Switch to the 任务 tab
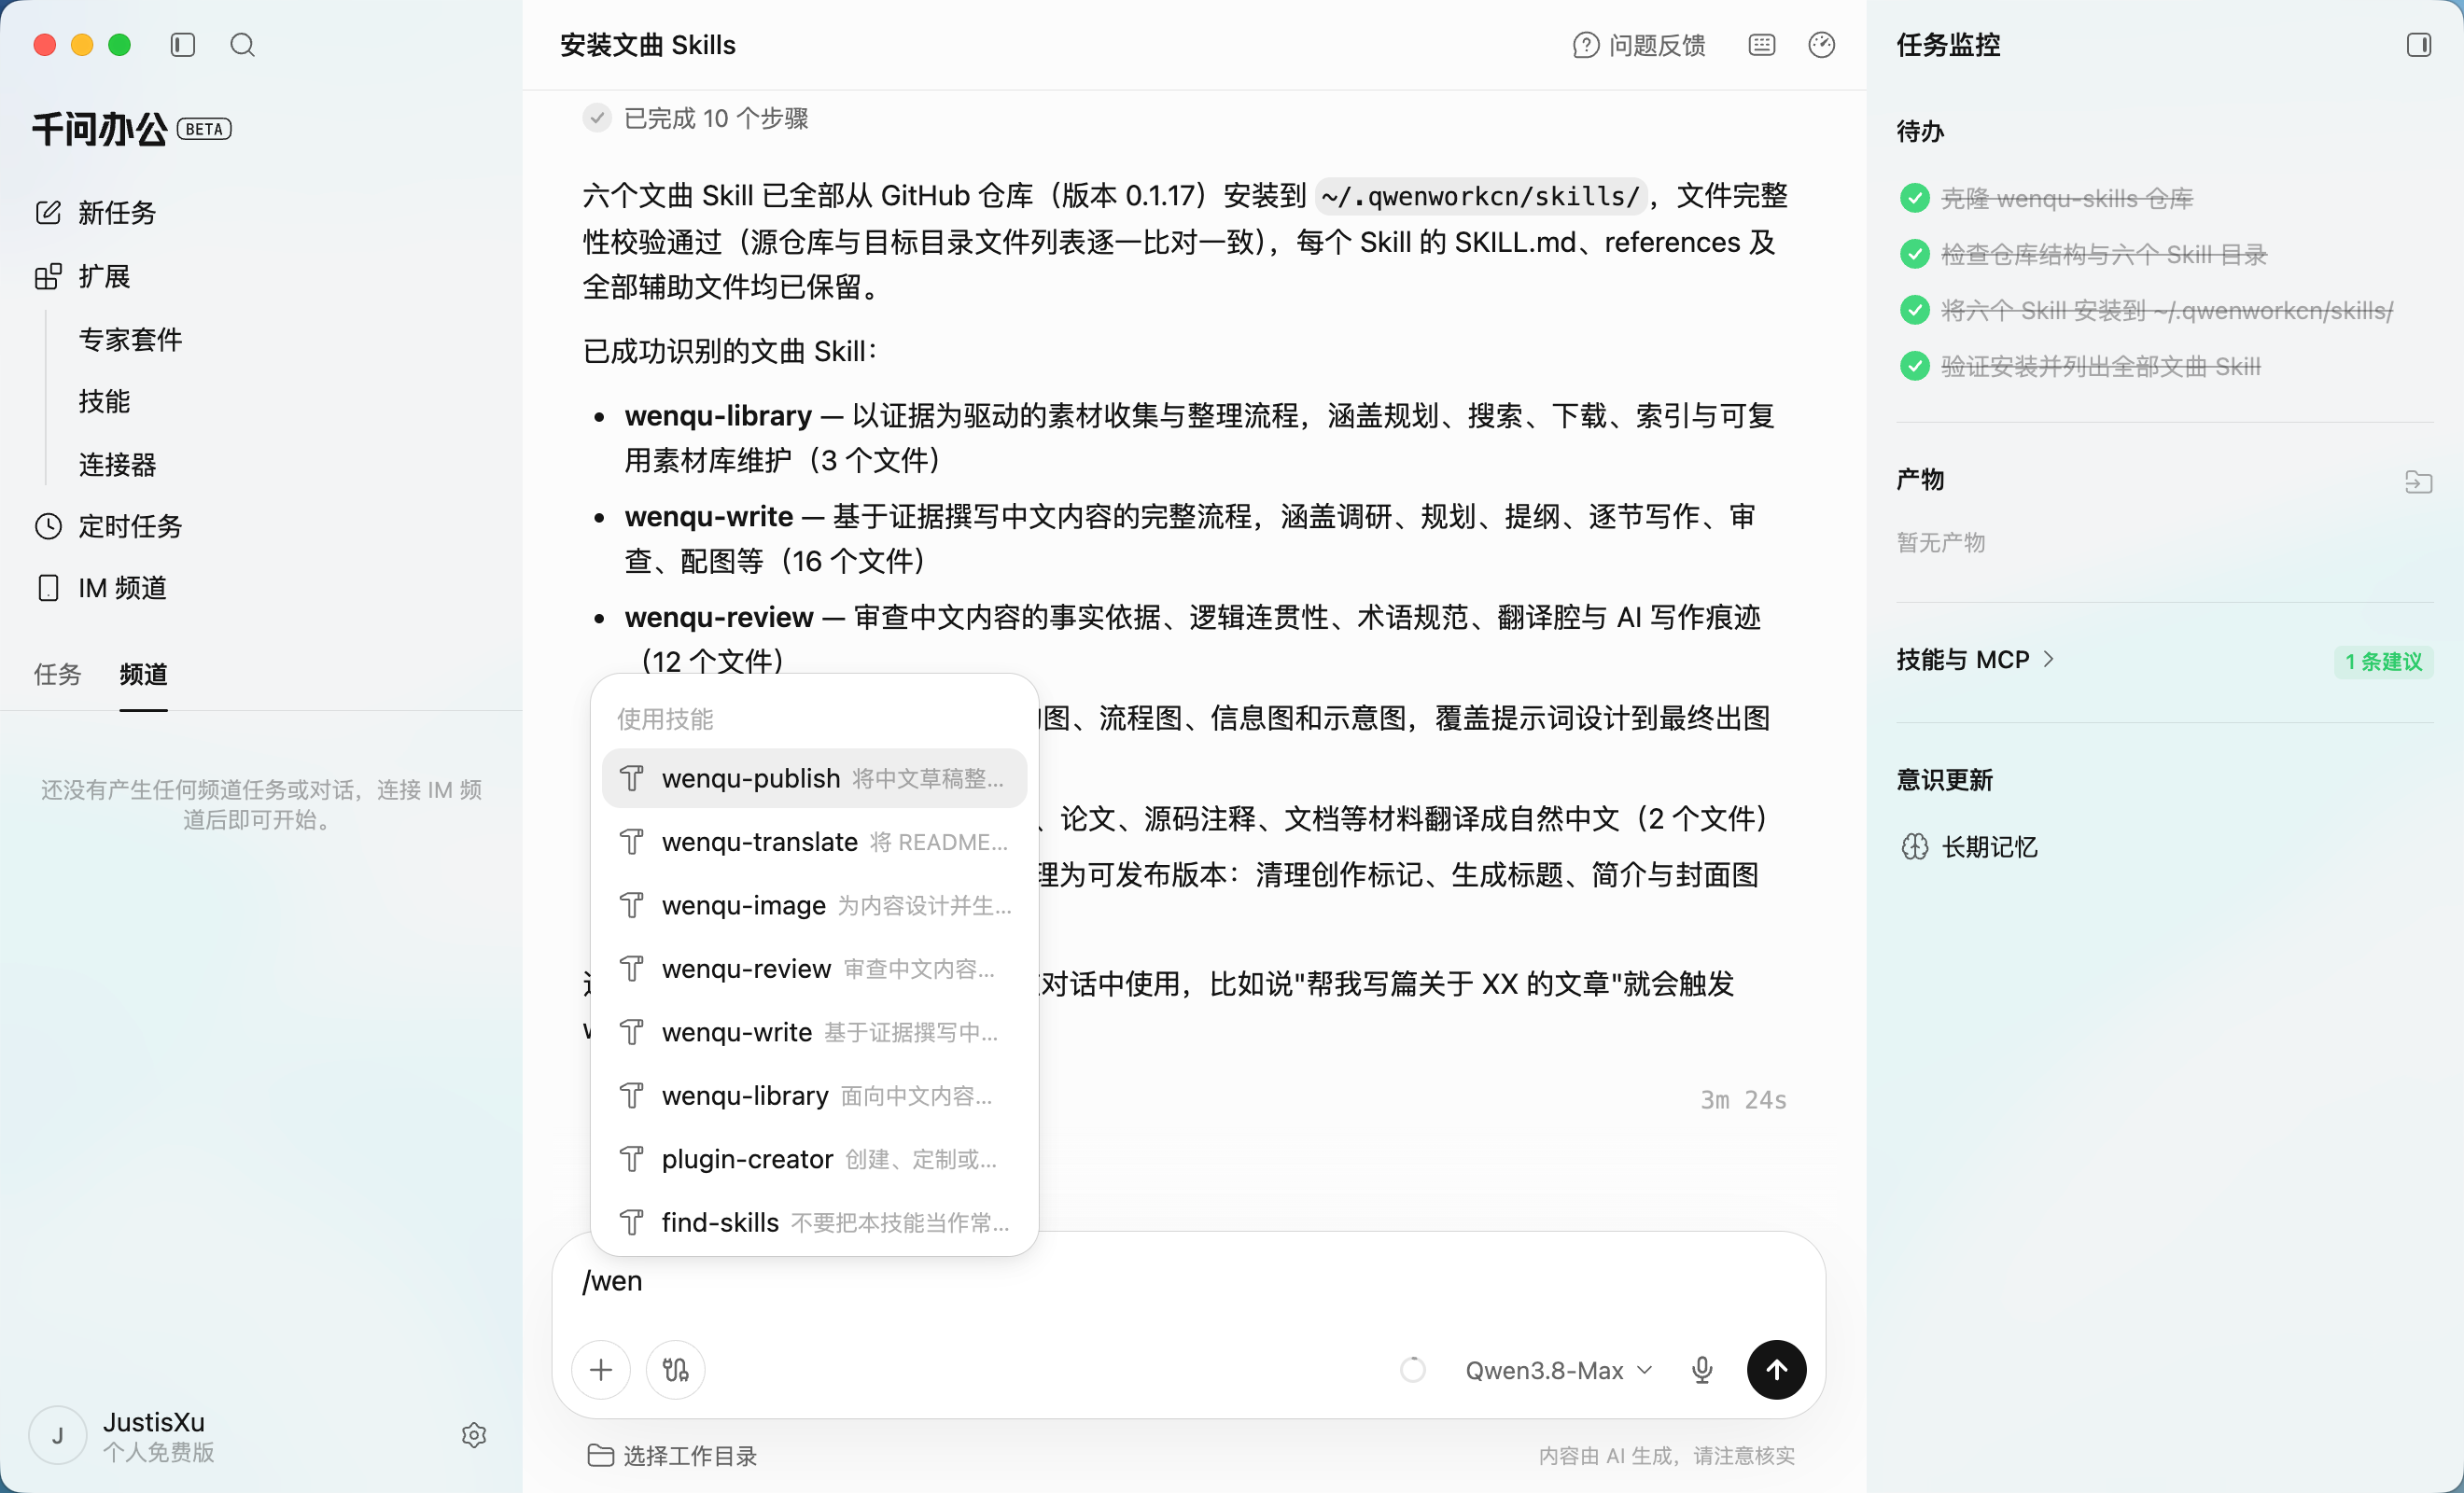2464x1493 pixels. (57, 674)
